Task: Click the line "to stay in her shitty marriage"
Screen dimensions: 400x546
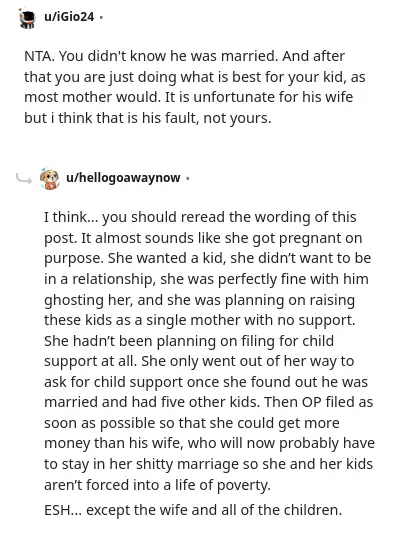Action: 208,464
